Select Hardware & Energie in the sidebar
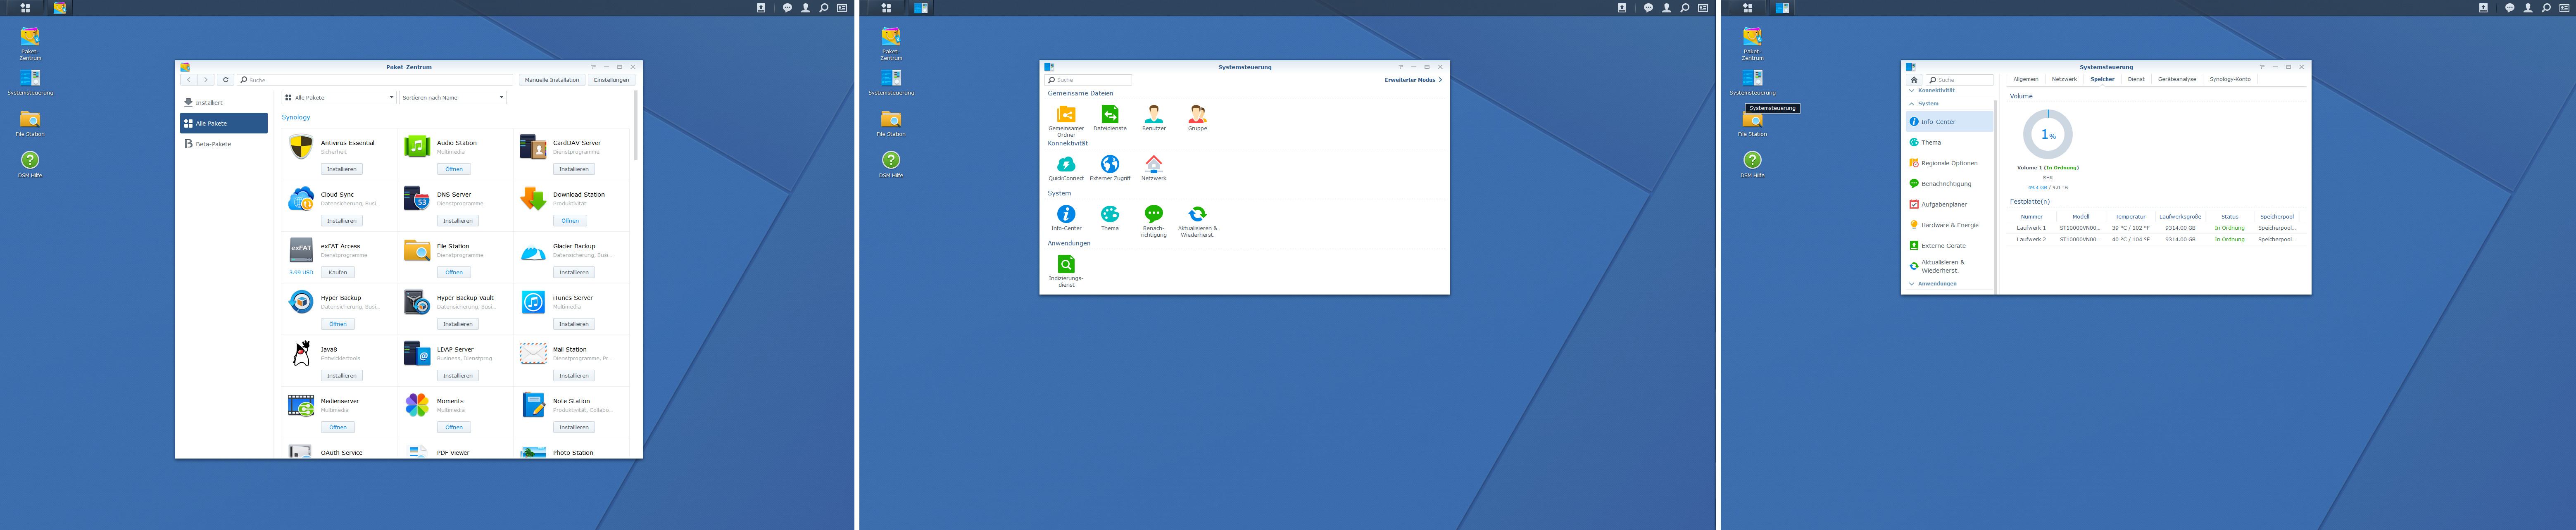This screenshot has height=530, width=2576. 1949,225
